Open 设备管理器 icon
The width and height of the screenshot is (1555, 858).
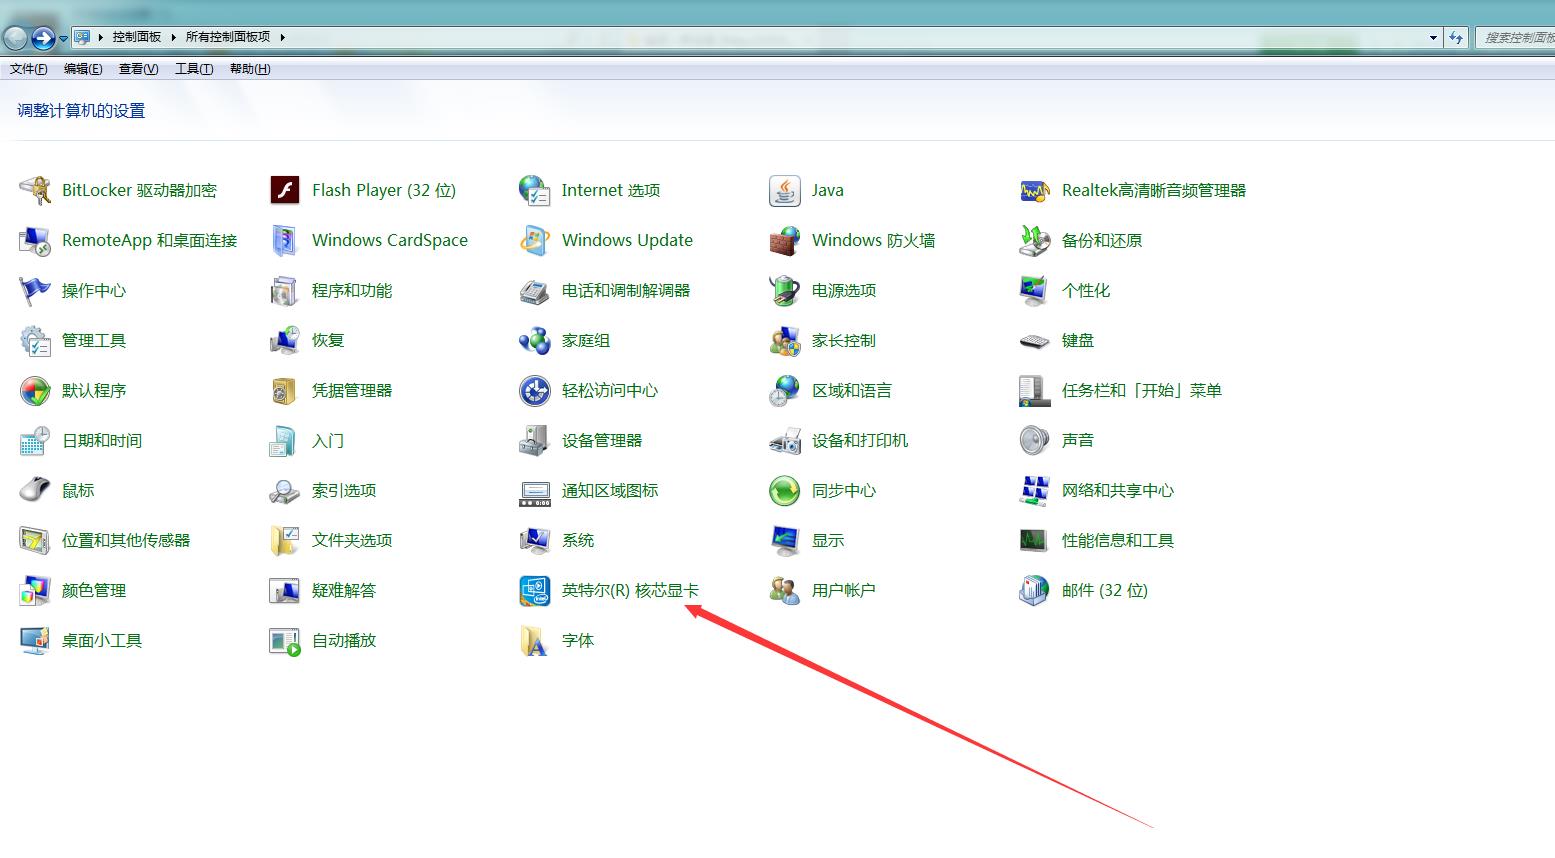tap(535, 440)
